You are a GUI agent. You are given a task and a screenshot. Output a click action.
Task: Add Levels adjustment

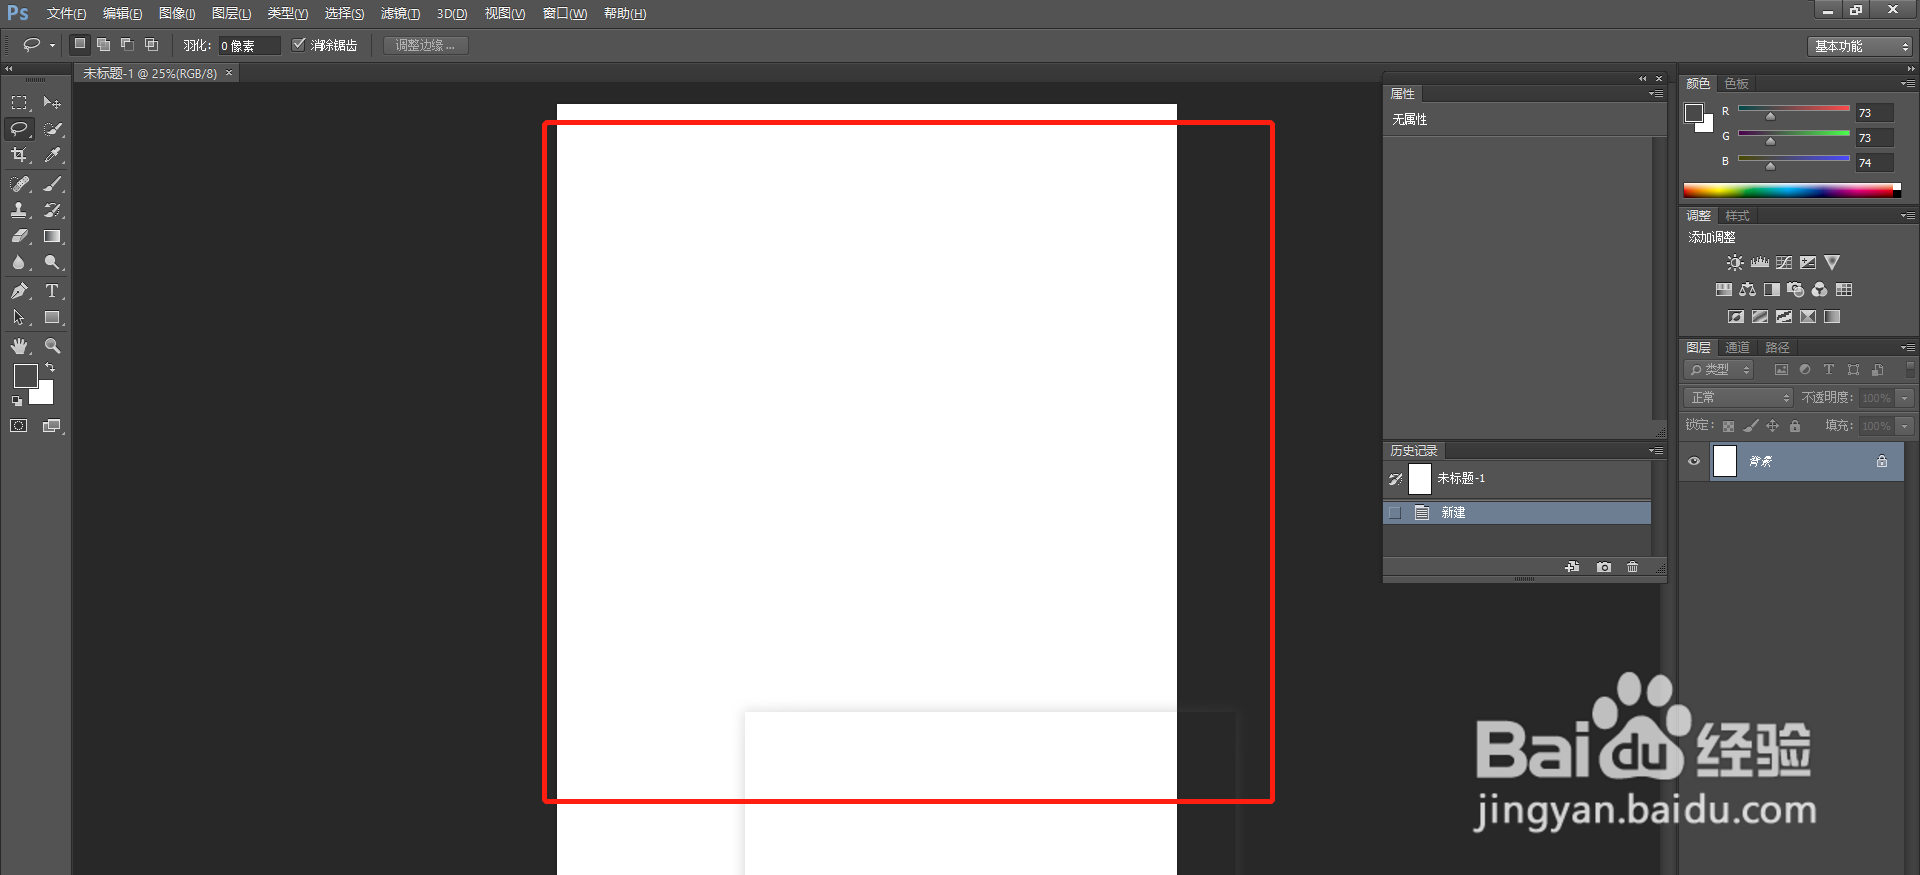pos(1760,263)
